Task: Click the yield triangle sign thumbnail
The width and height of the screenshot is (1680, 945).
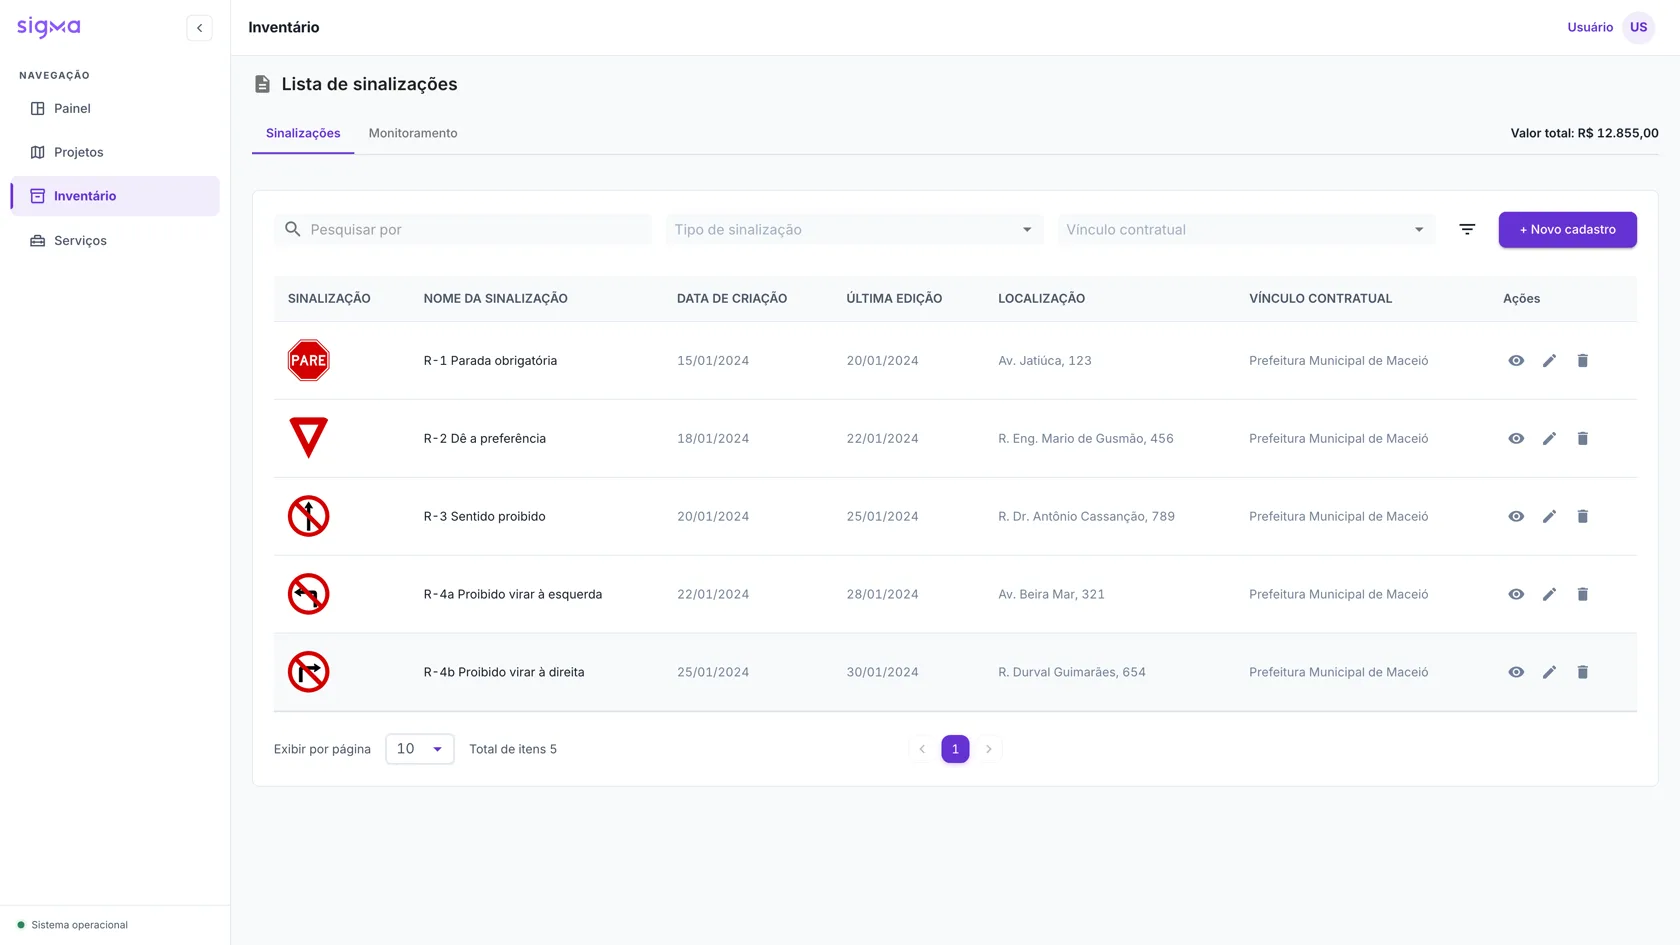Action: (x=308, y=438)
